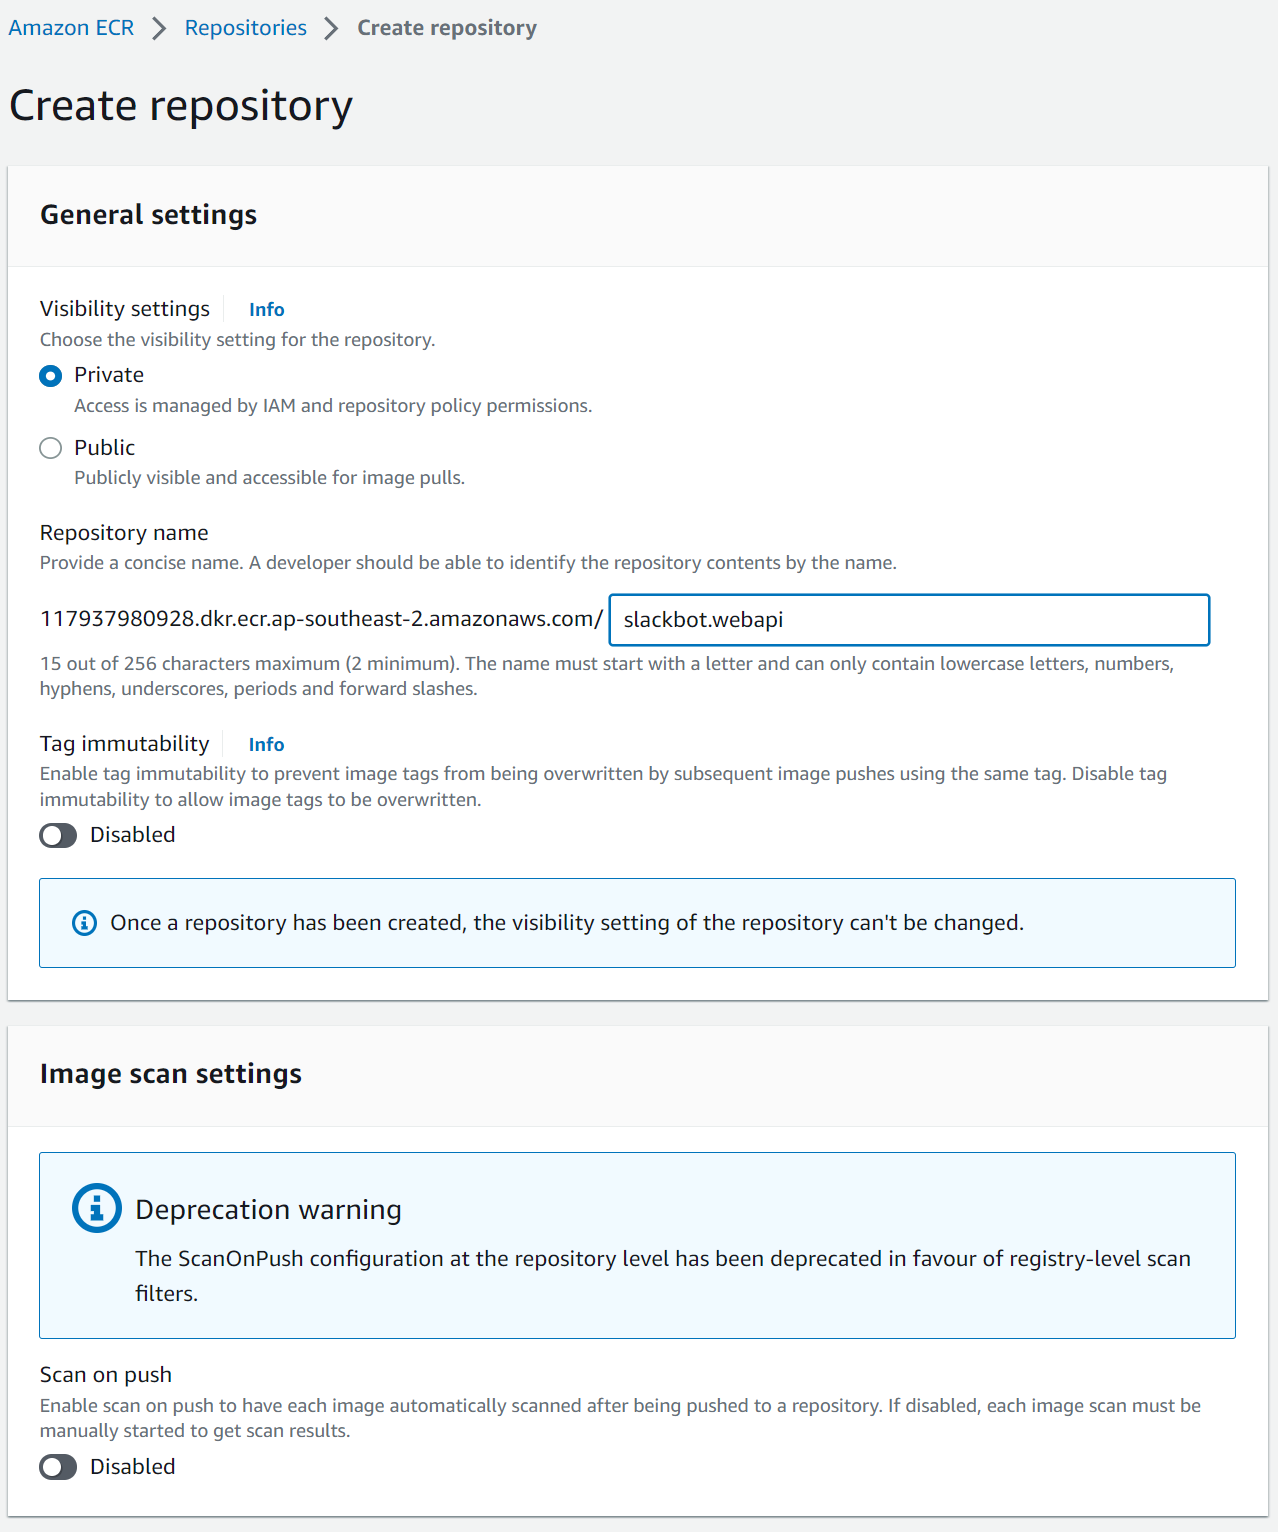Click the Image scan settings section header
The height and width of the screenshot is (1532, 1278).
click(170, 1073)
